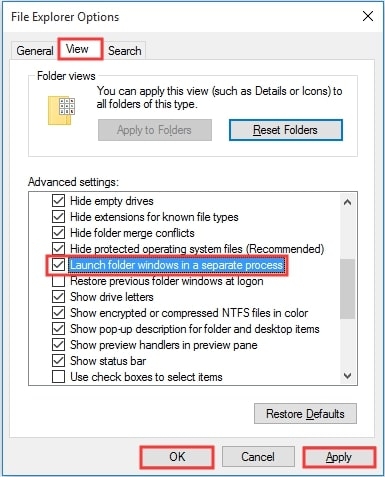Confirm settings with the OK button
This screenshot has height=477, width=385.
point(177,457)
